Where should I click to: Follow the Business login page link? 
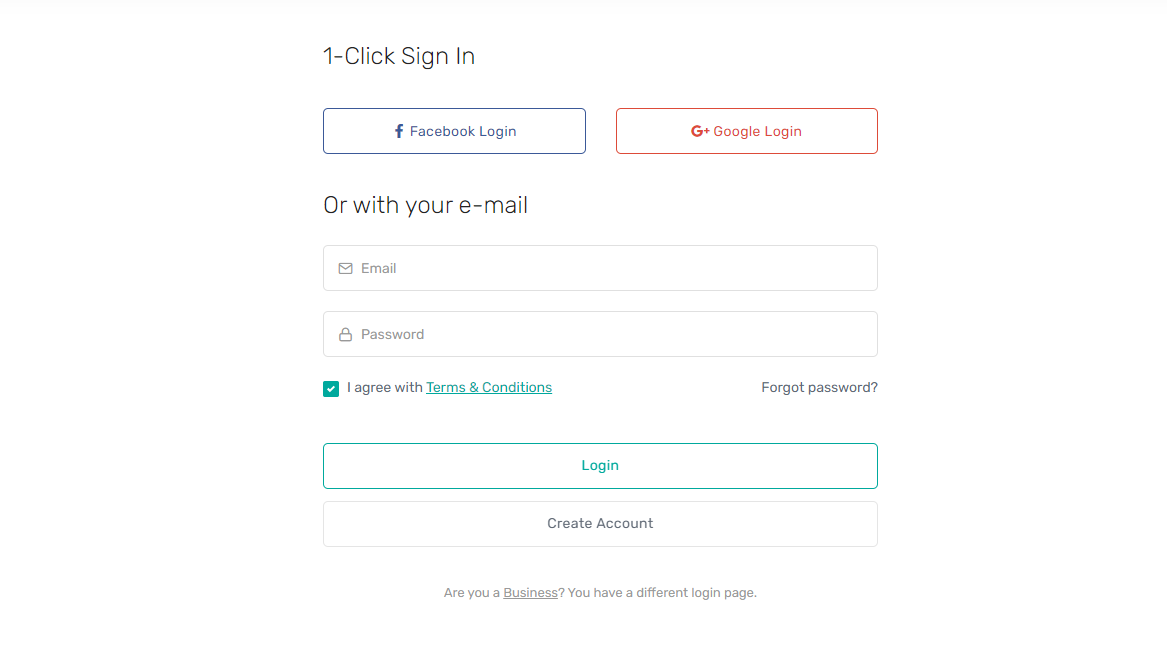[530, 593]
